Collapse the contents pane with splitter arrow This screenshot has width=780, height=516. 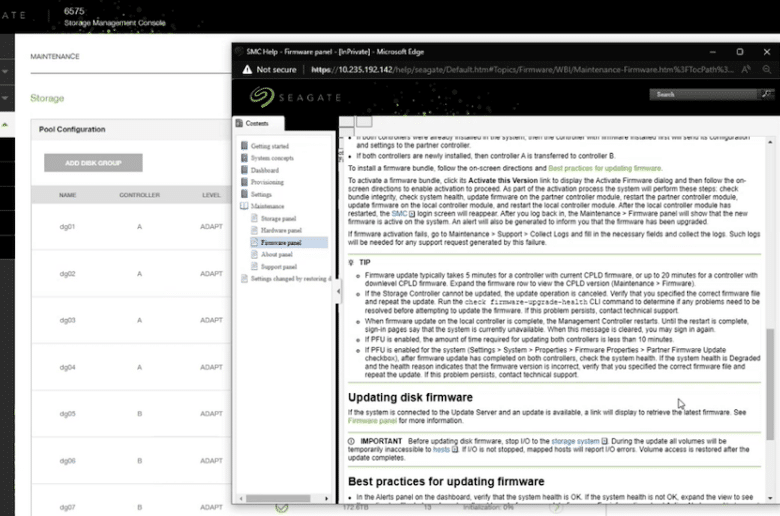[x=338, y=292]
